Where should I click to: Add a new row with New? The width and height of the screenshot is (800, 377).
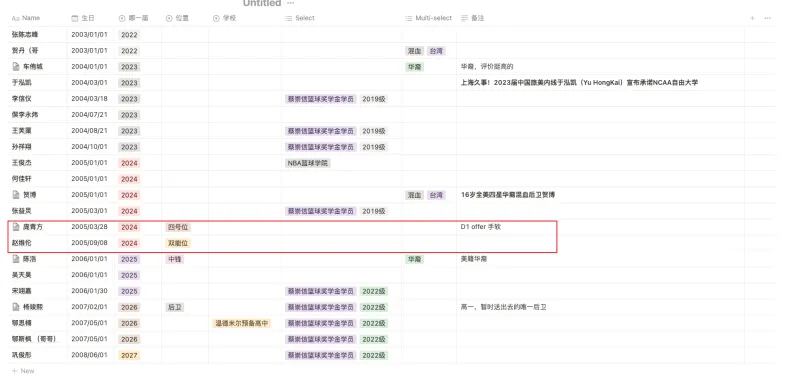23,371
